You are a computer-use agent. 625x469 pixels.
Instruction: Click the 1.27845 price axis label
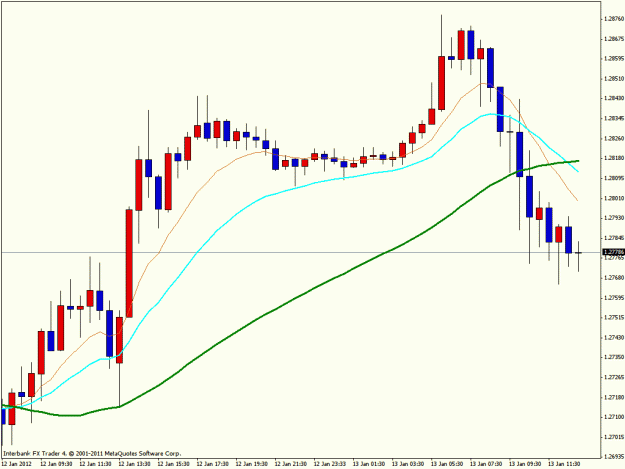[x=614, y=238]
